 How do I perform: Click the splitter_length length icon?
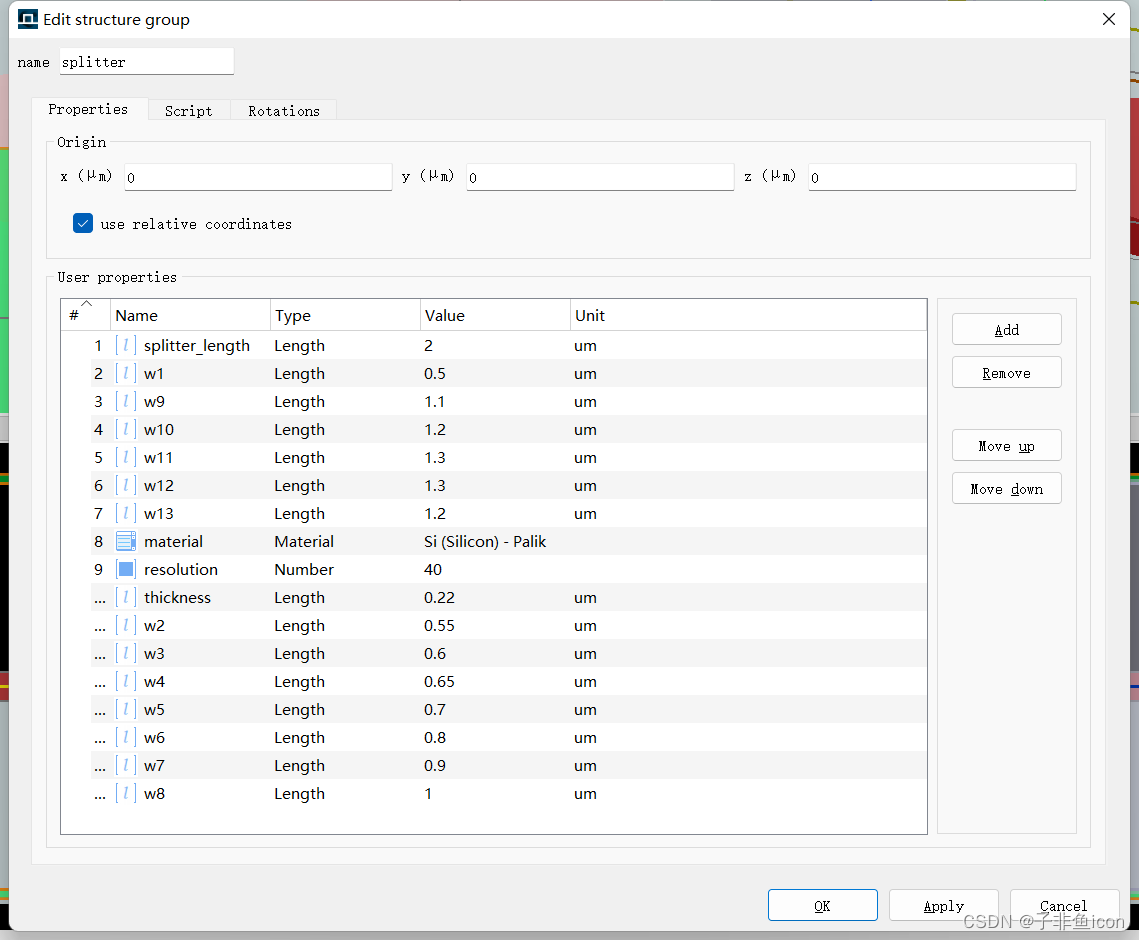pyautogui.click(x=126, y=346)
